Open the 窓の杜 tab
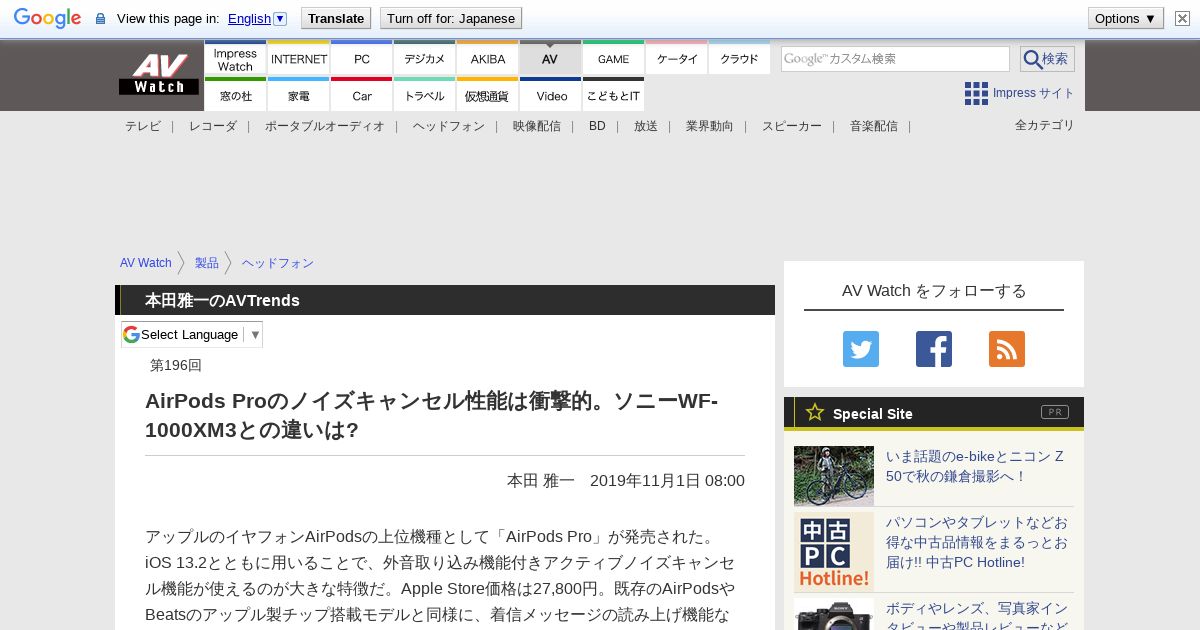 pos(235,95)
